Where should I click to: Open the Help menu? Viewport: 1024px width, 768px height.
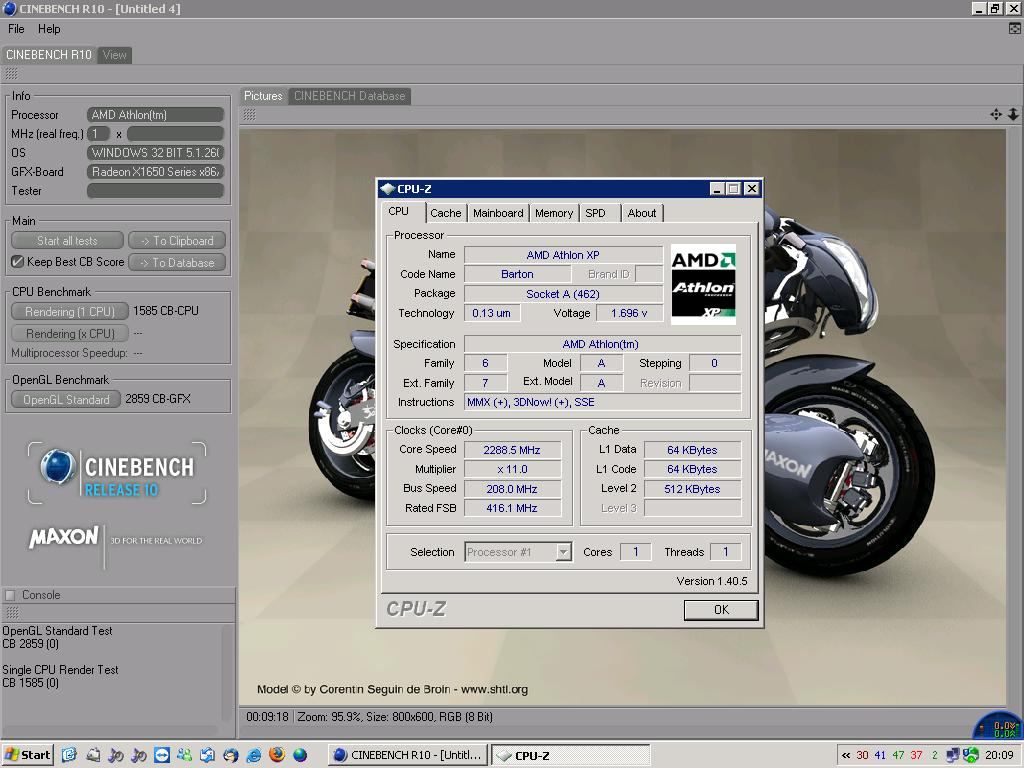49,29
